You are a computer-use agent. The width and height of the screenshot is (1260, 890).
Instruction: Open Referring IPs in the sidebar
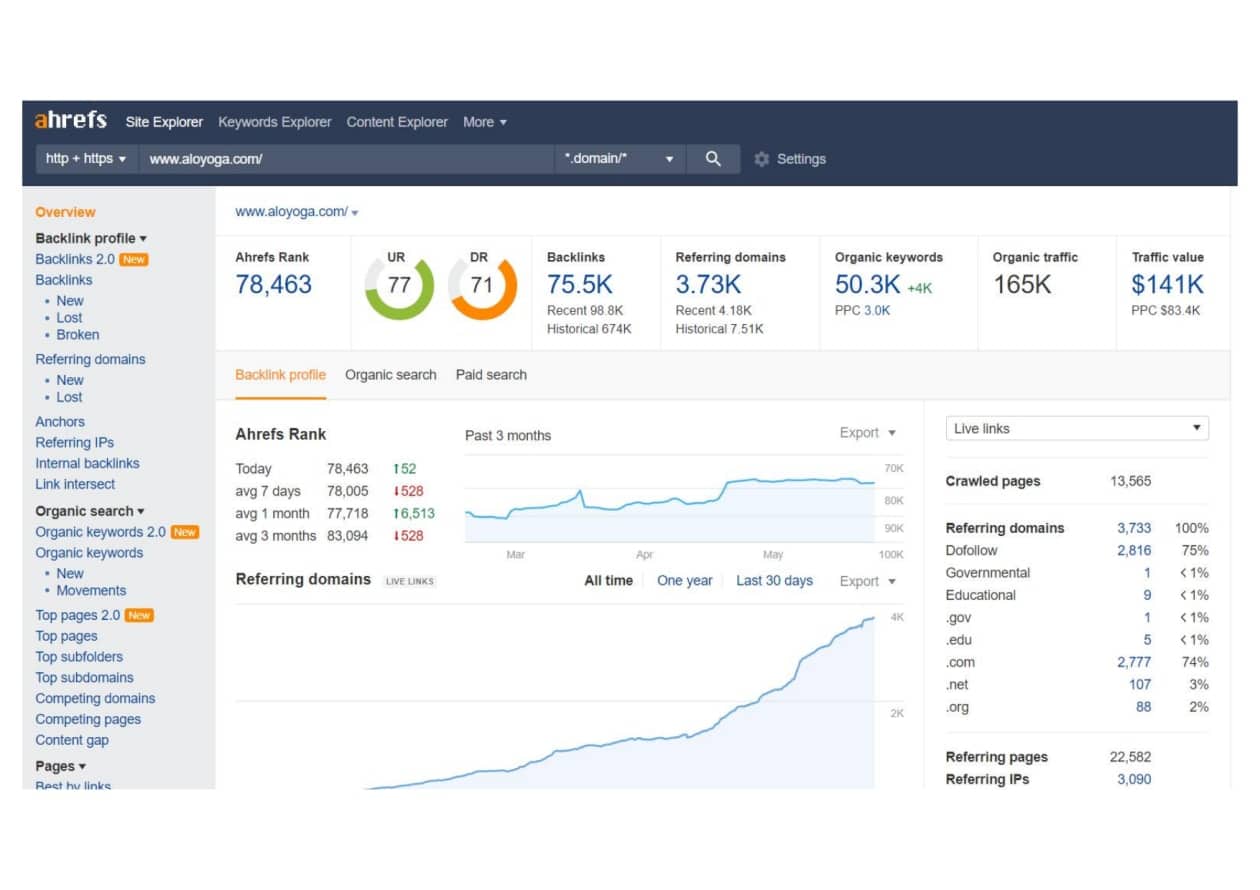(x=75, y=443)
